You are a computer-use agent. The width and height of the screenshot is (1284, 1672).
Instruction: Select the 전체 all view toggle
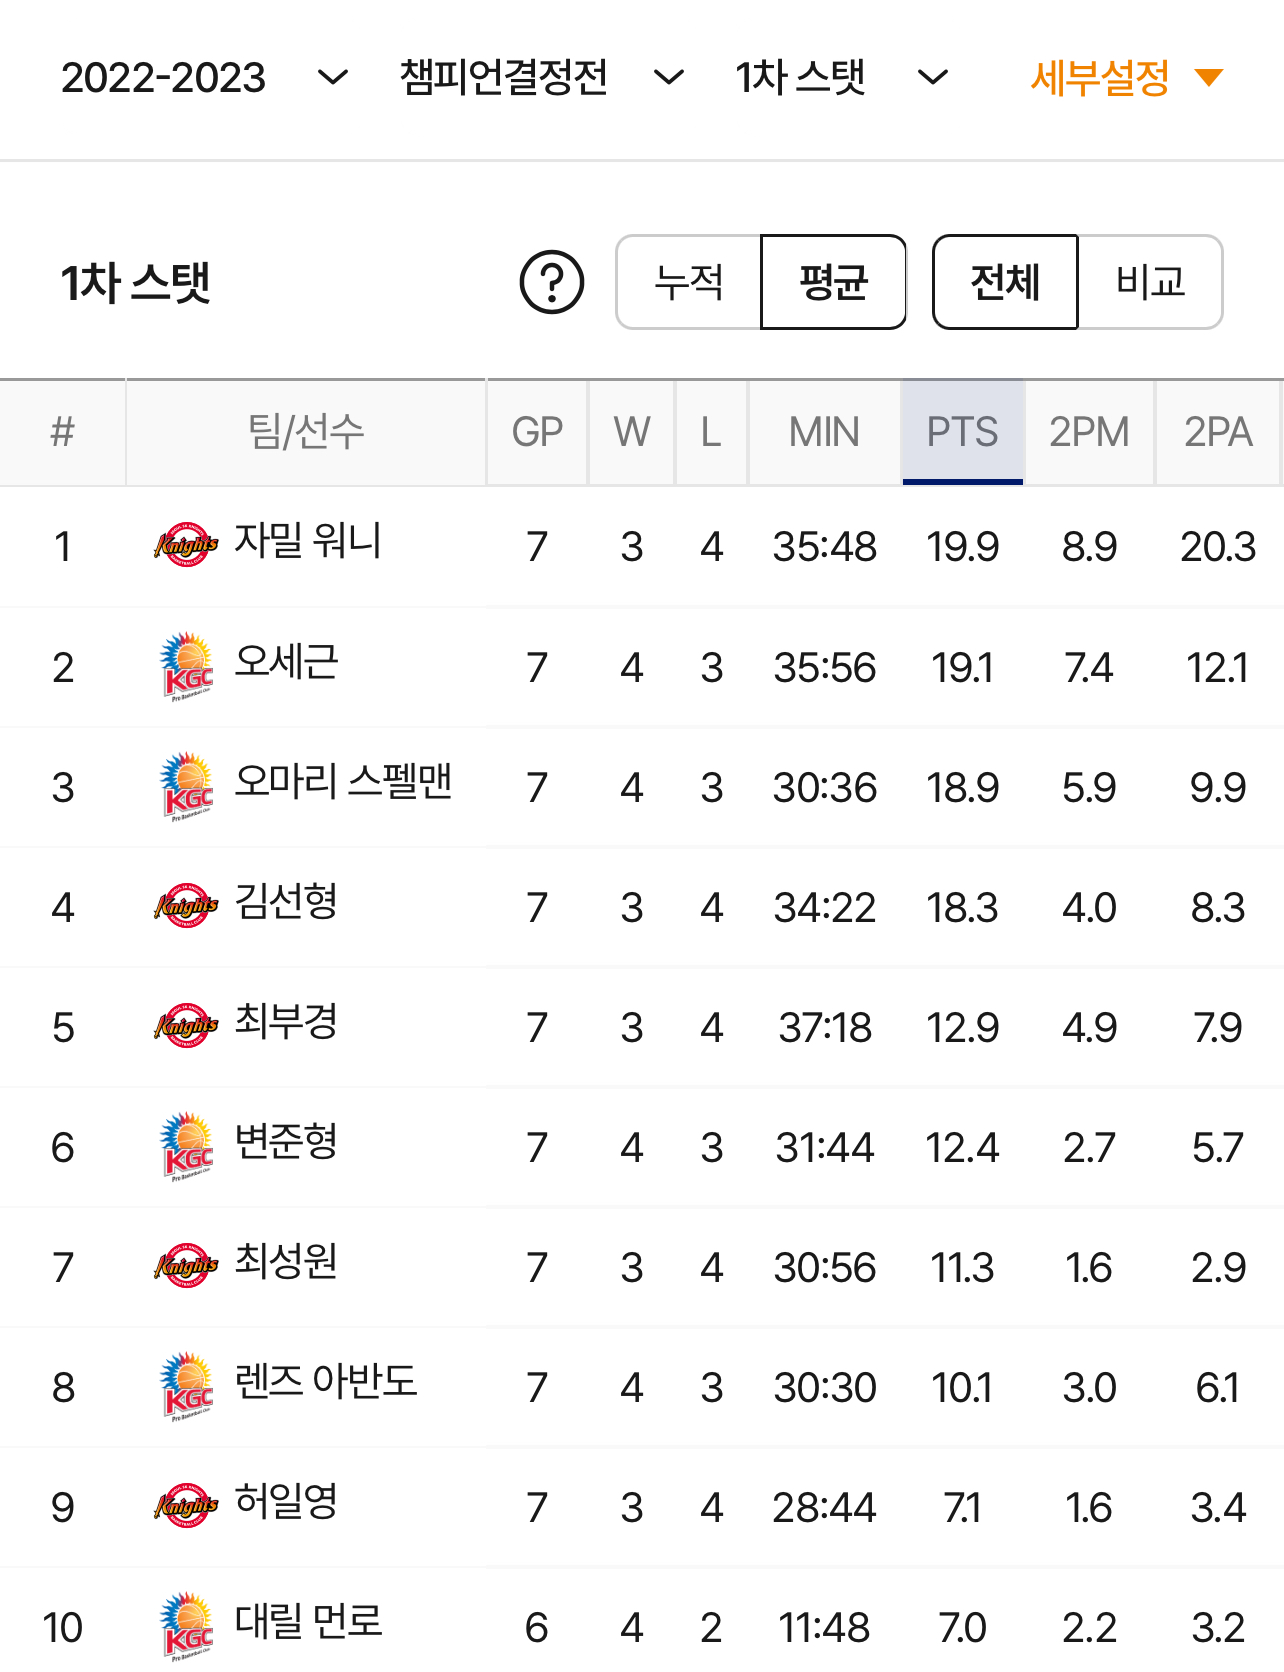point(1005,282)
